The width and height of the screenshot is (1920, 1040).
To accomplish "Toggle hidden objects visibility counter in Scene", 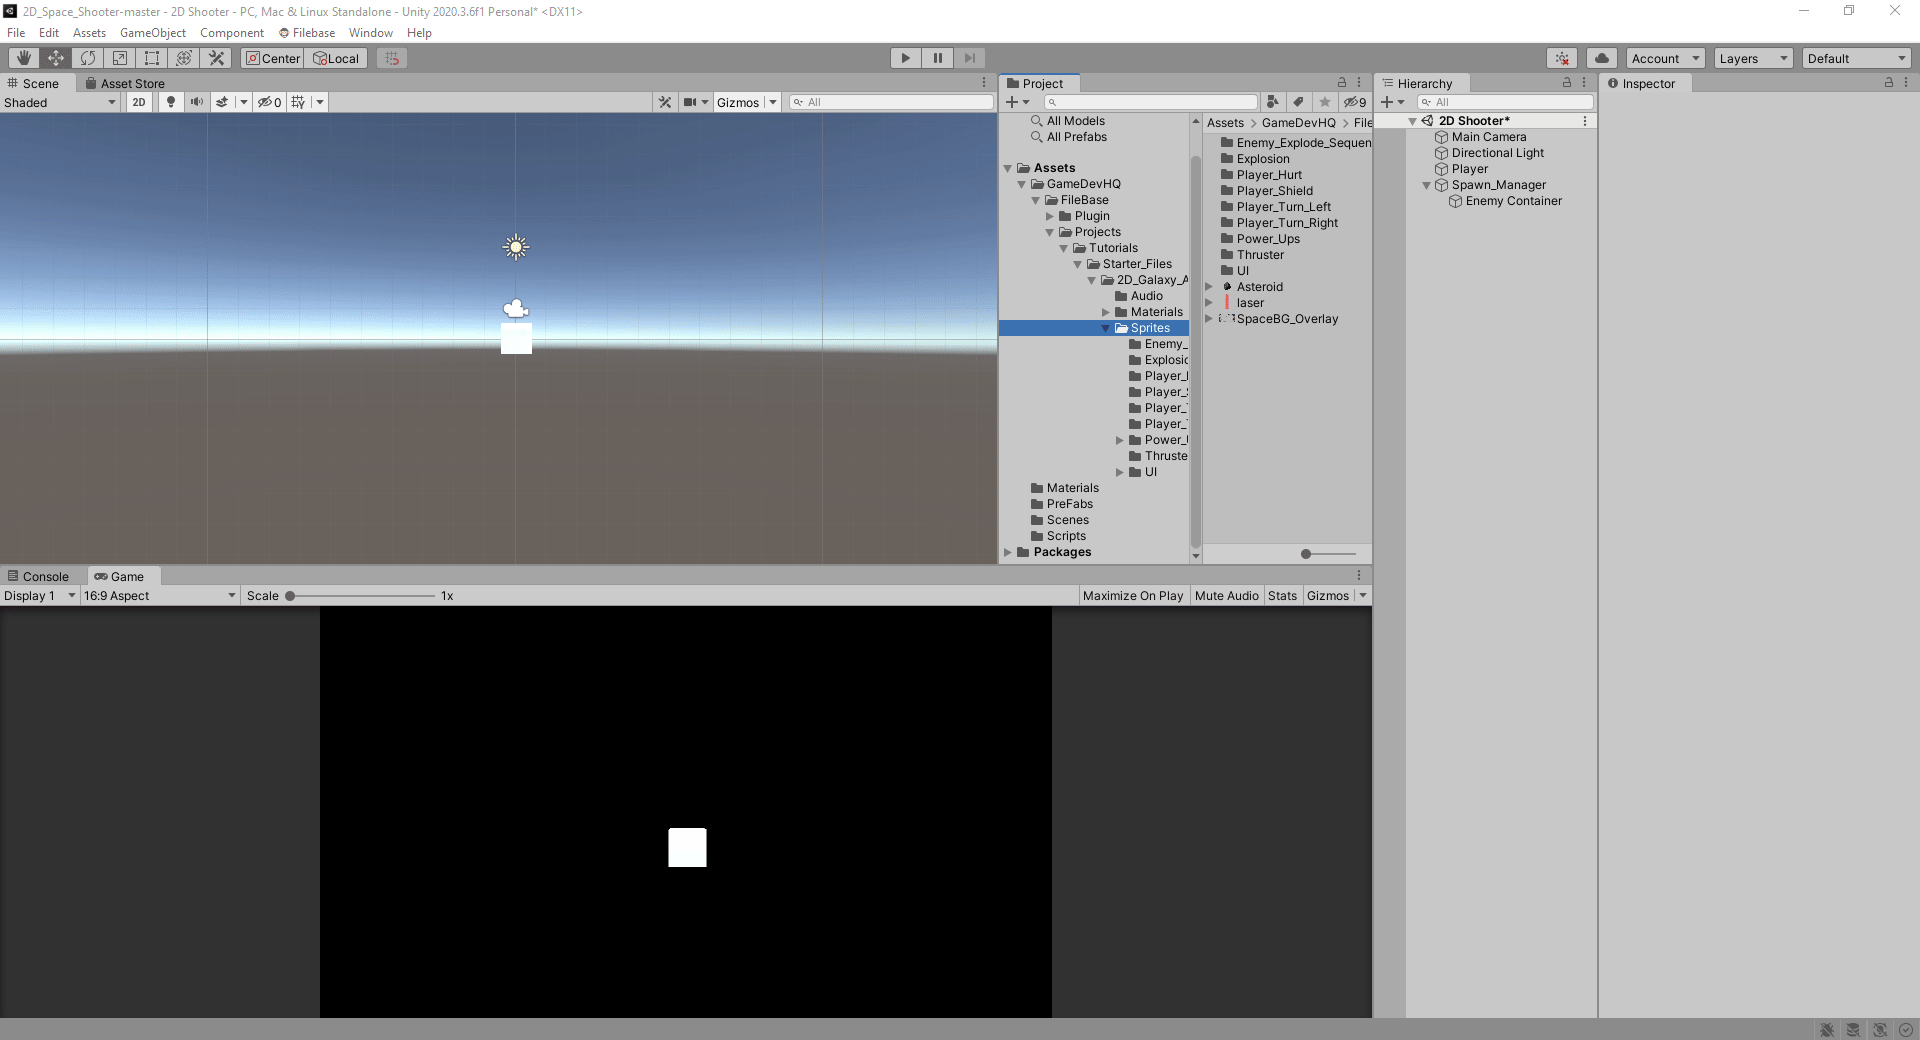I will tap(270, 102).
